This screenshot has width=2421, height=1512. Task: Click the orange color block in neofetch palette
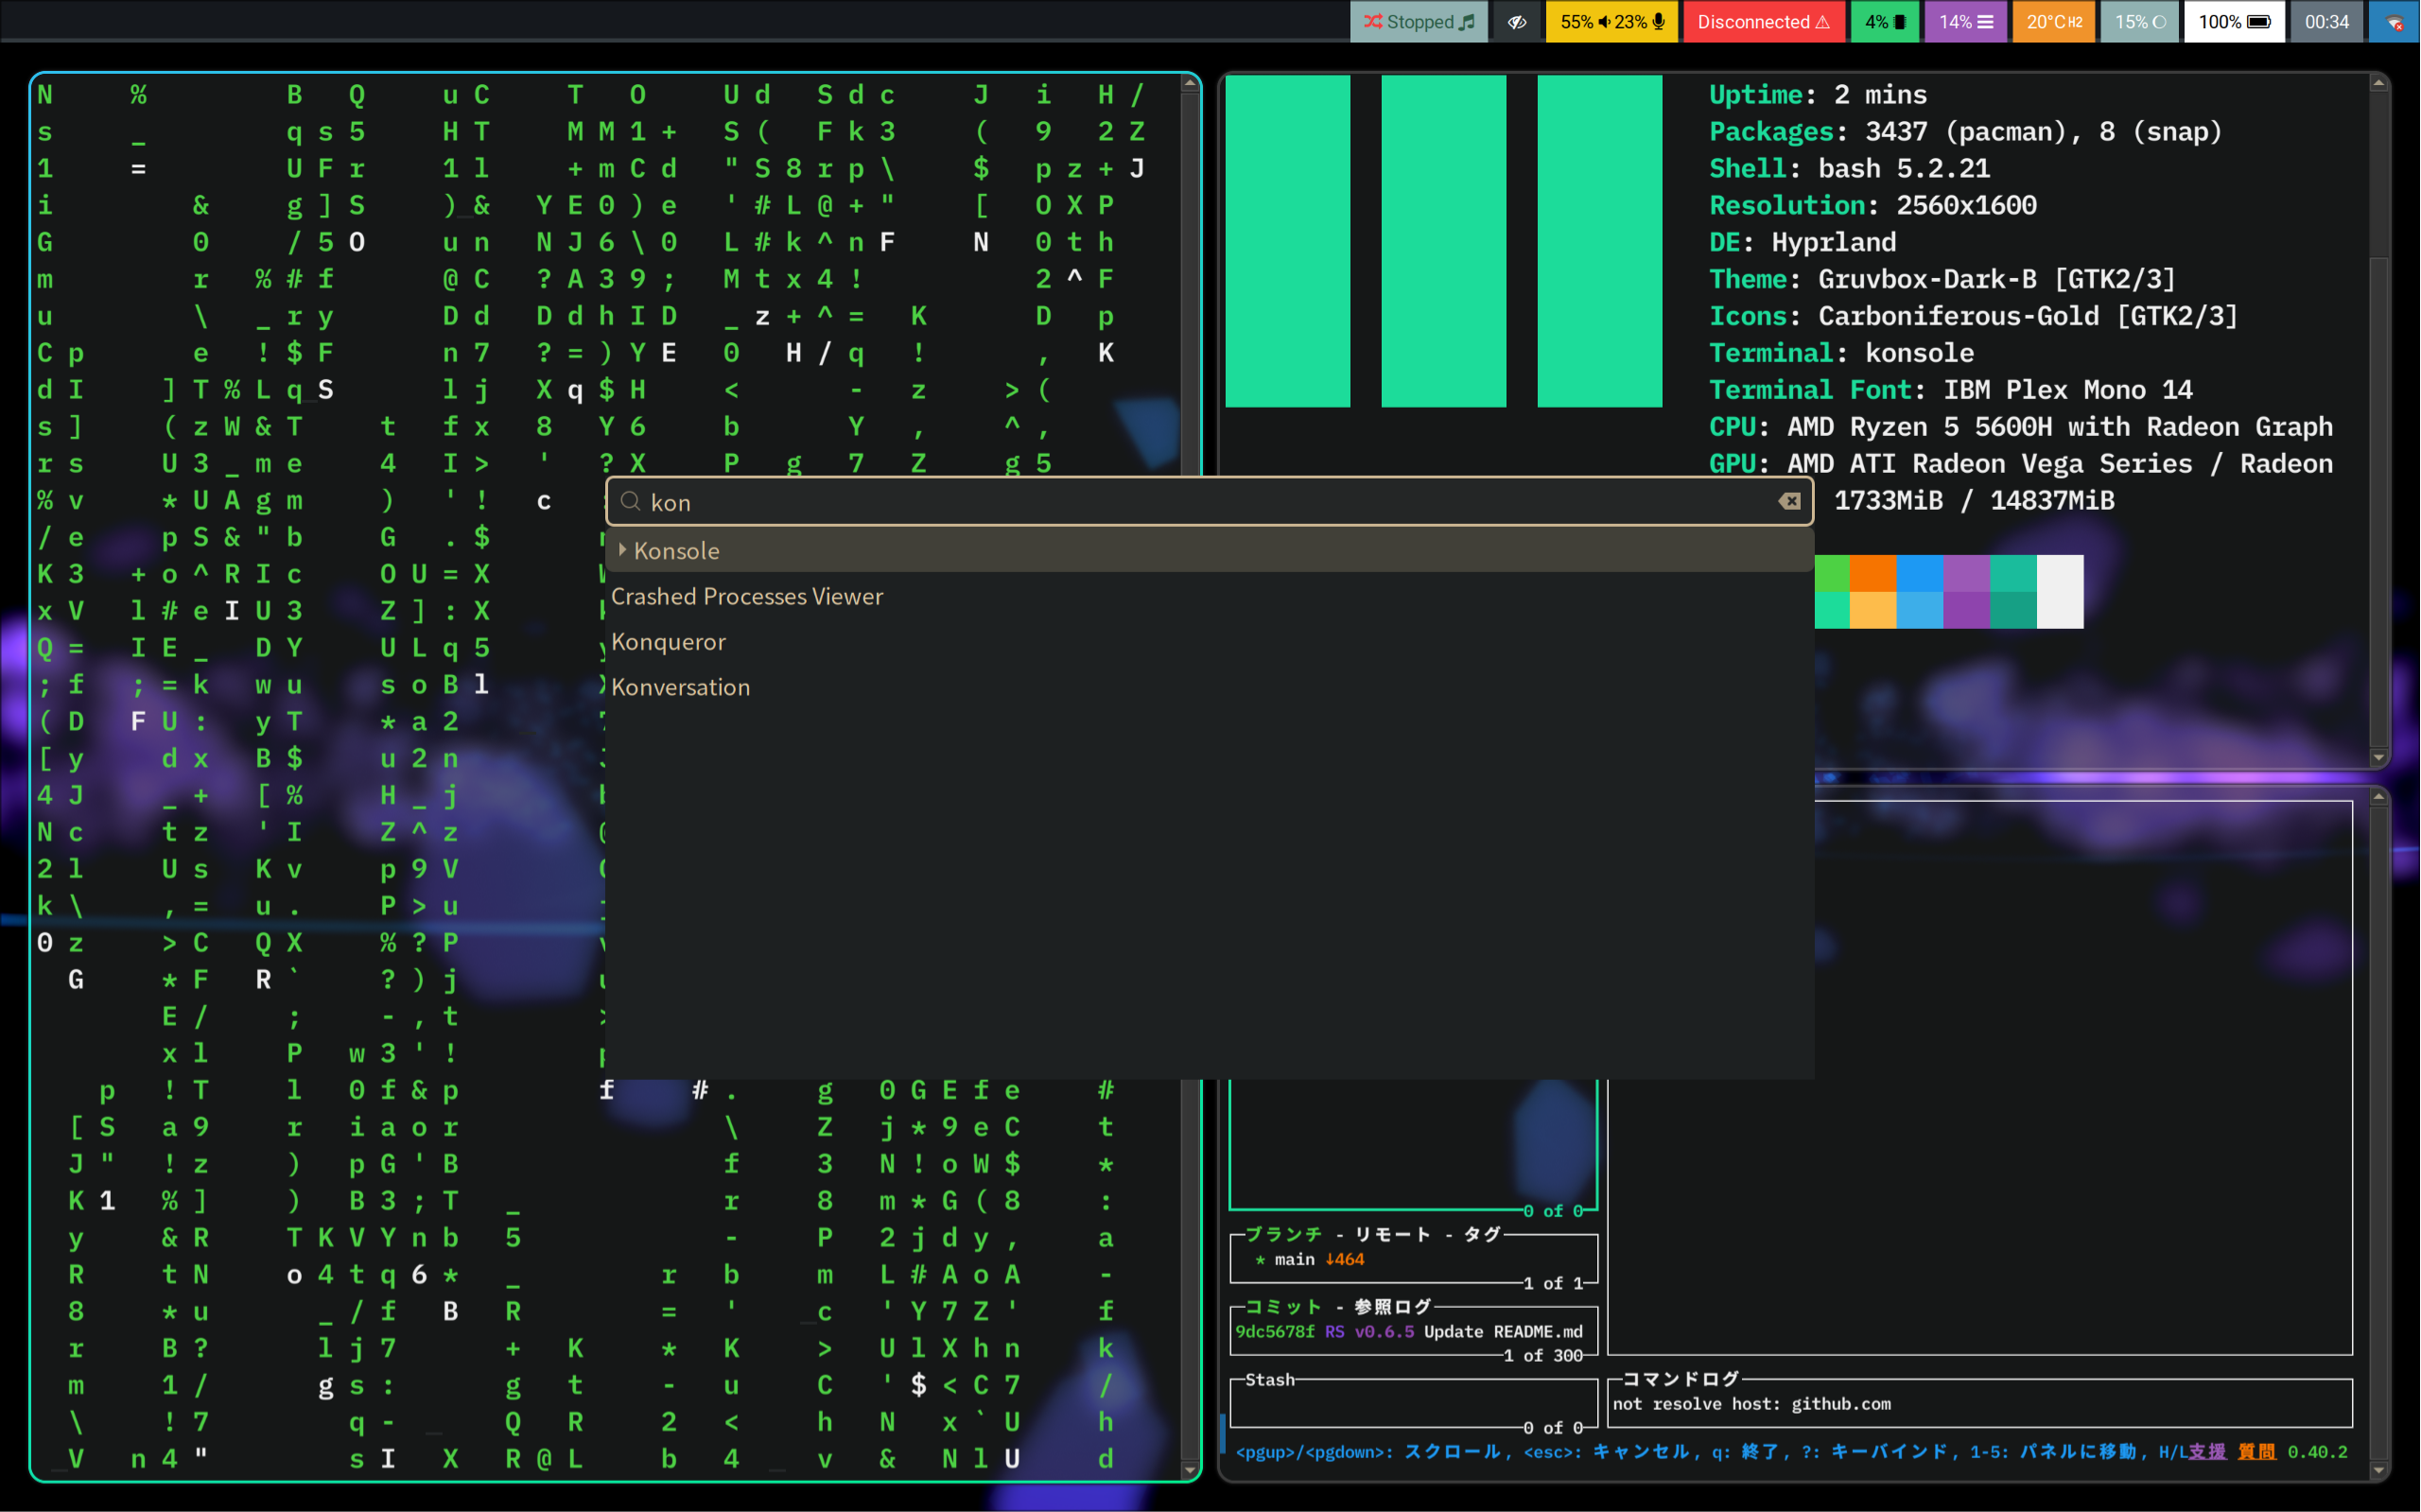tap(1872, 574)
